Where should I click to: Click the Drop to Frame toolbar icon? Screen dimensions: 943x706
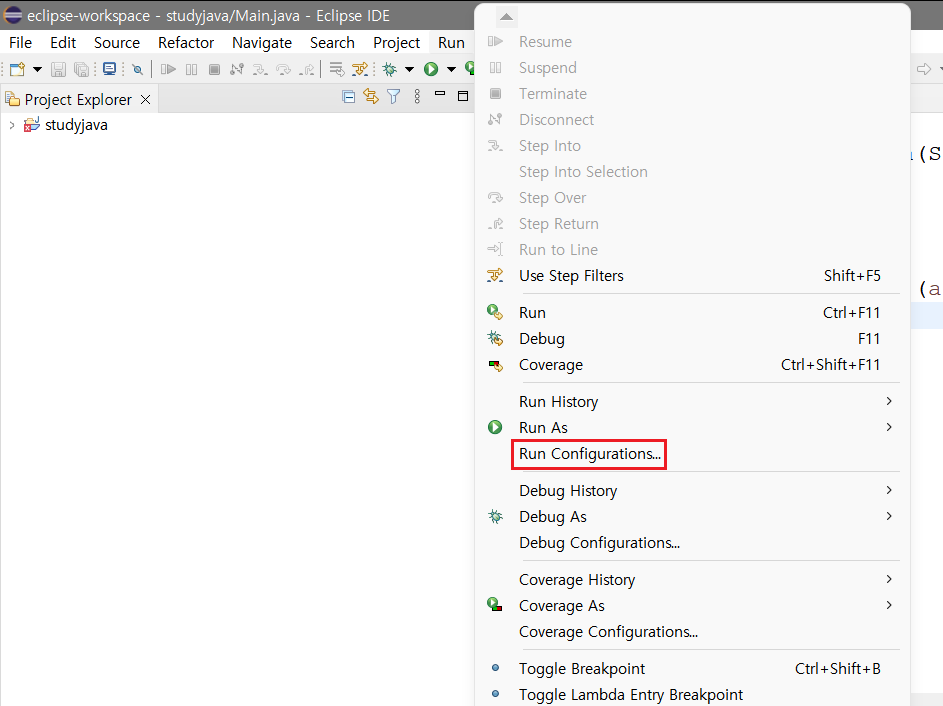click(337, 70)
